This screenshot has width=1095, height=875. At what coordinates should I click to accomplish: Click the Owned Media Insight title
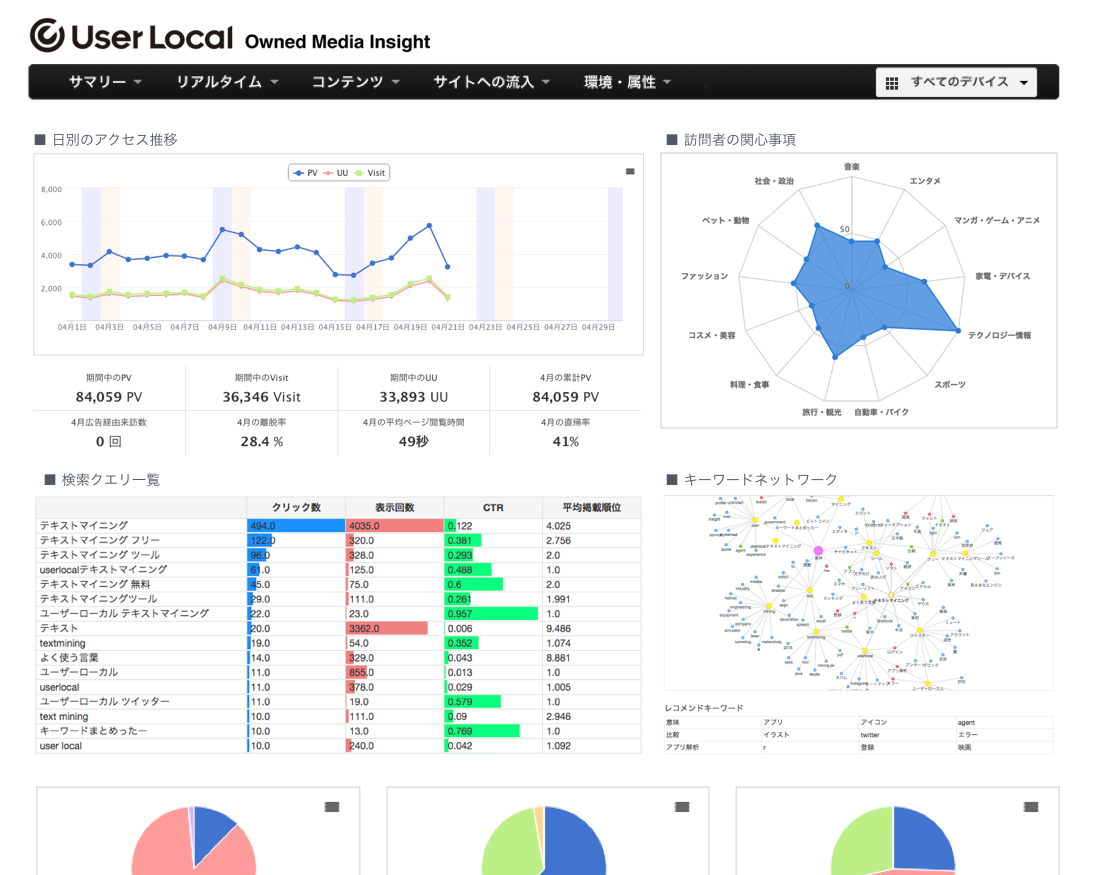(337, 42)
